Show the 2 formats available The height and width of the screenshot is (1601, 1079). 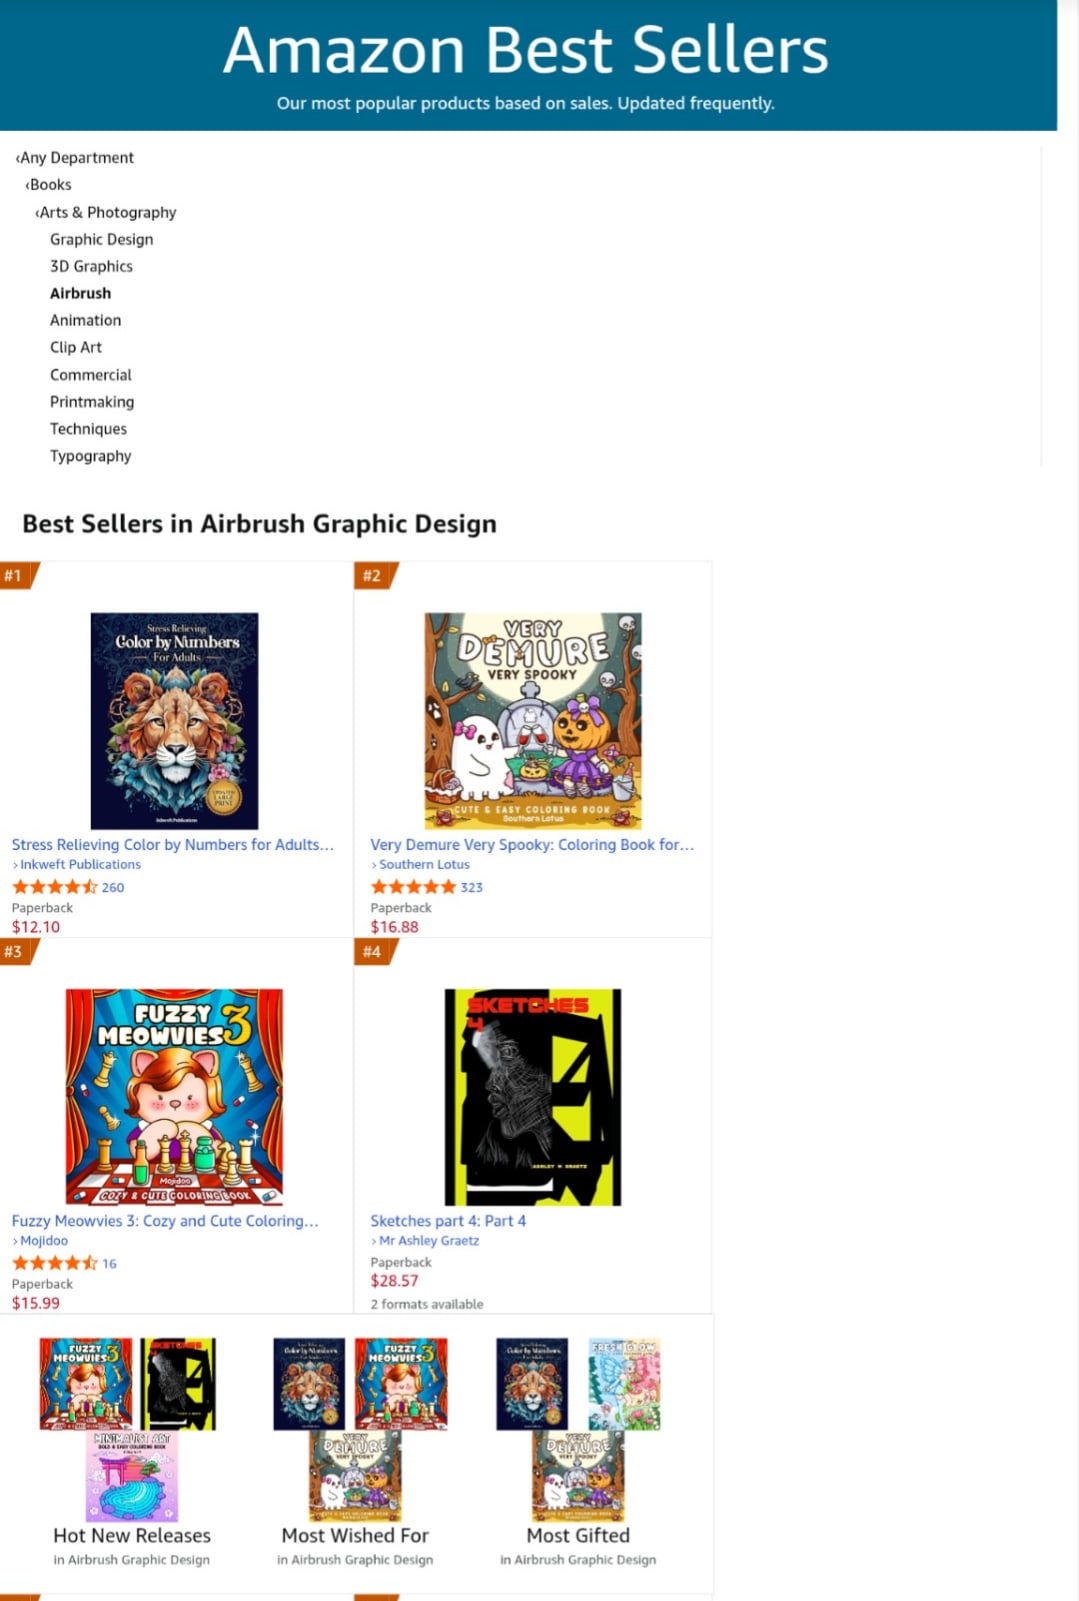tap(427, 1304)
